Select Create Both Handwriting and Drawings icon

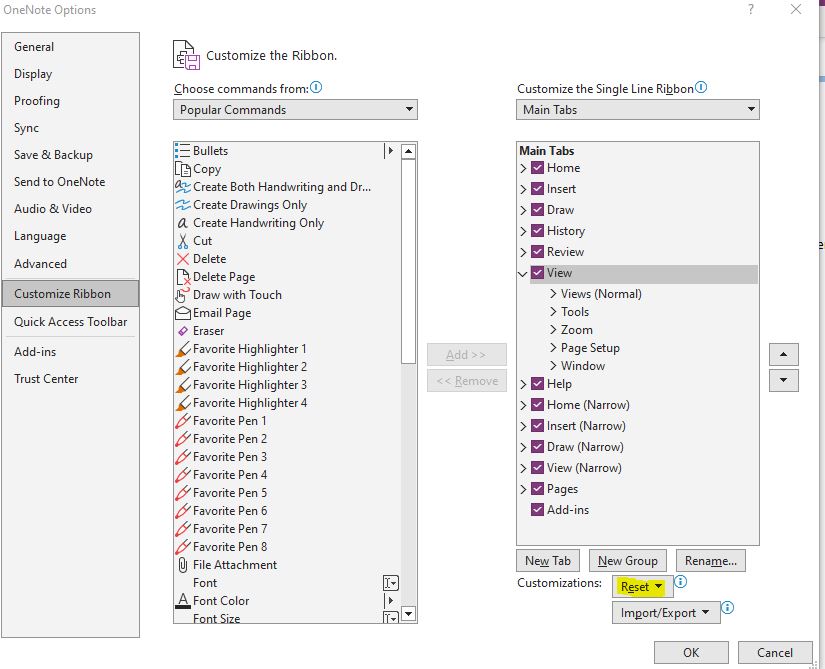183,187
